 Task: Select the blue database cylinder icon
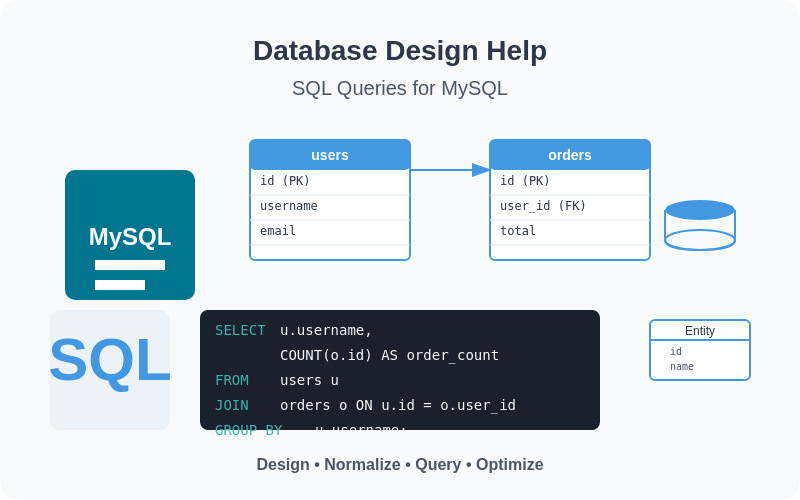[x=700, y=225]
